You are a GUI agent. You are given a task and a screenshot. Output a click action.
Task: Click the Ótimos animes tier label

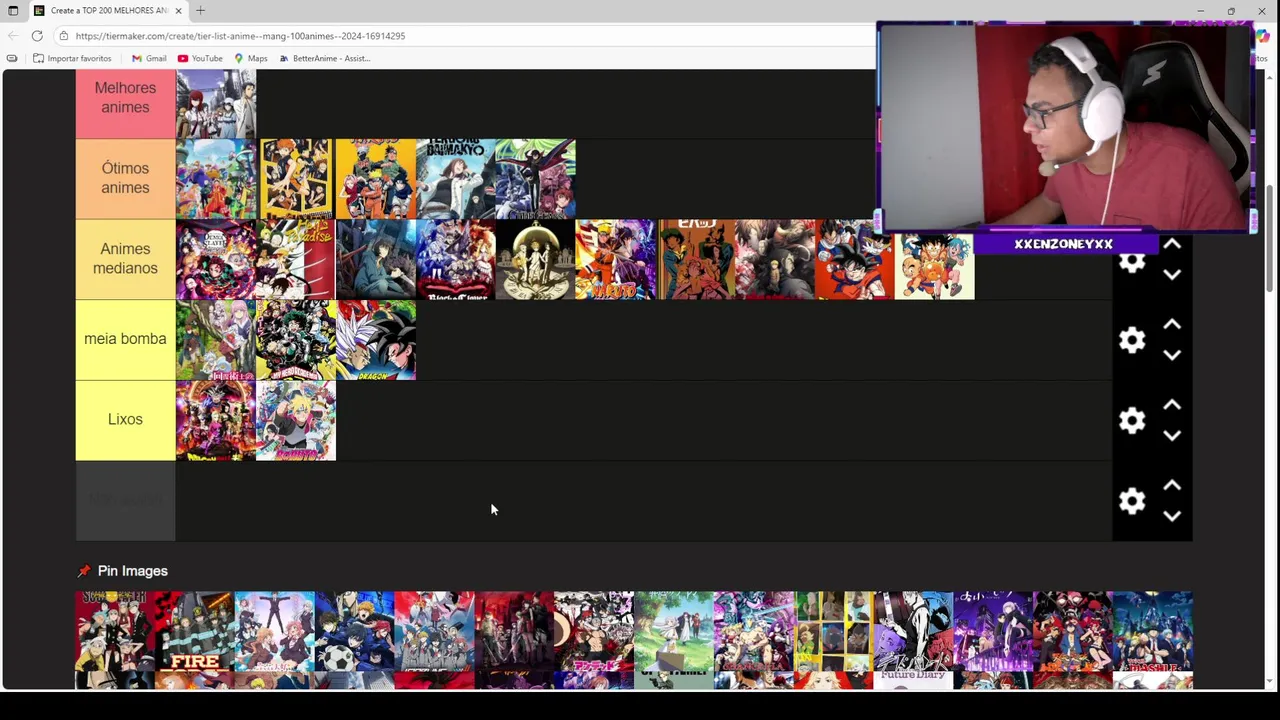(x=125, y=178)
